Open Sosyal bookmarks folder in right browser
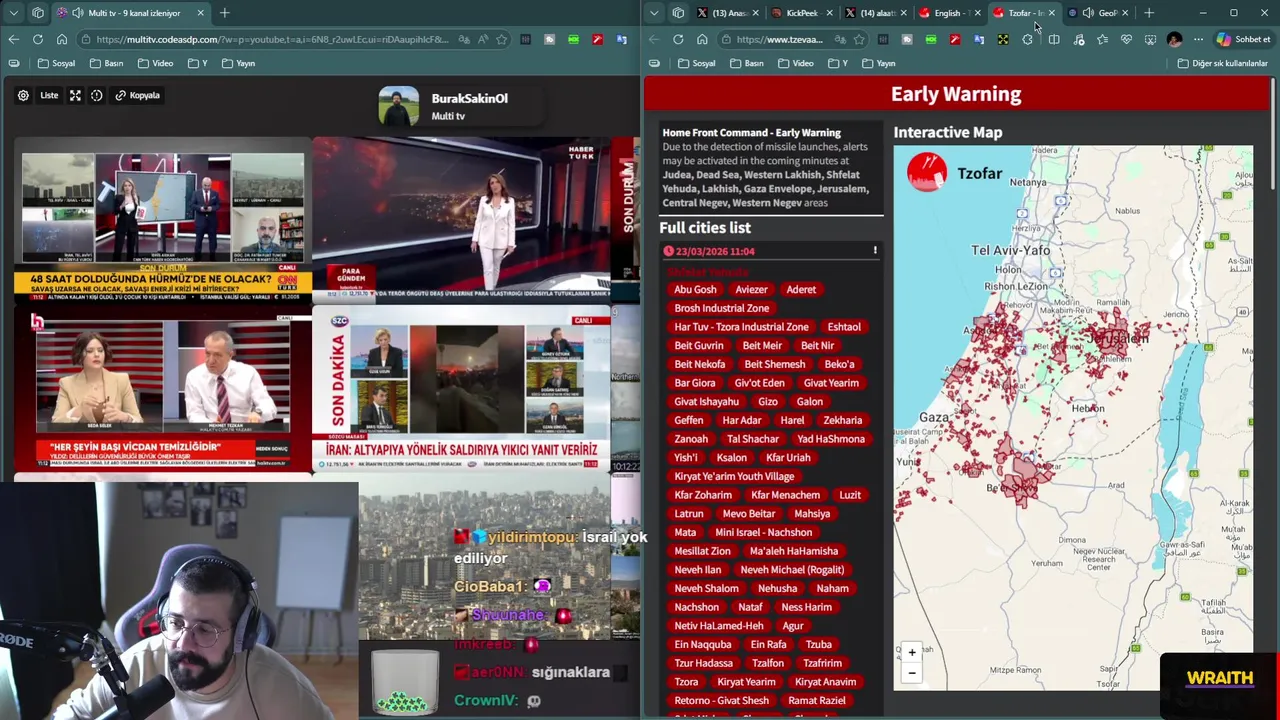 697,63
